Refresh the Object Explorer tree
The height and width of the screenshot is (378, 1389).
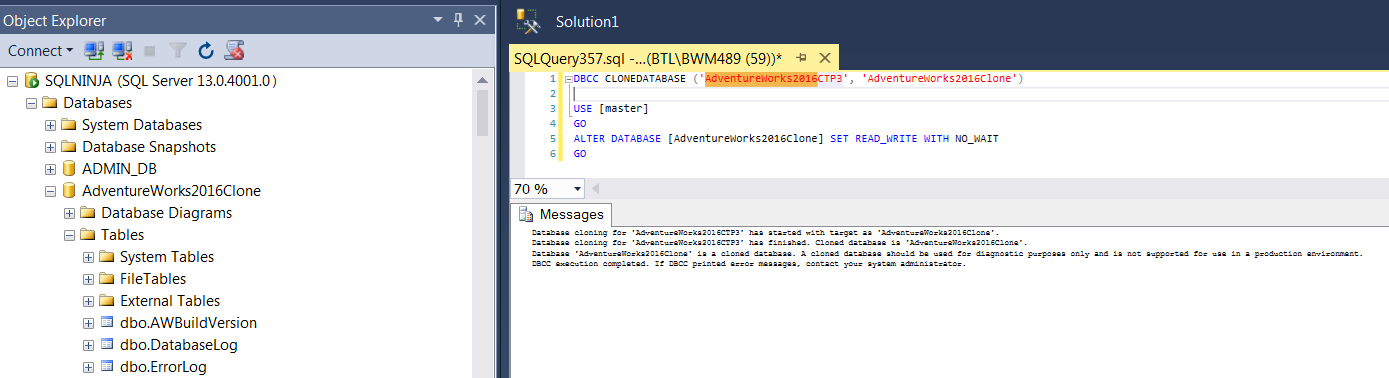point(206,50)
